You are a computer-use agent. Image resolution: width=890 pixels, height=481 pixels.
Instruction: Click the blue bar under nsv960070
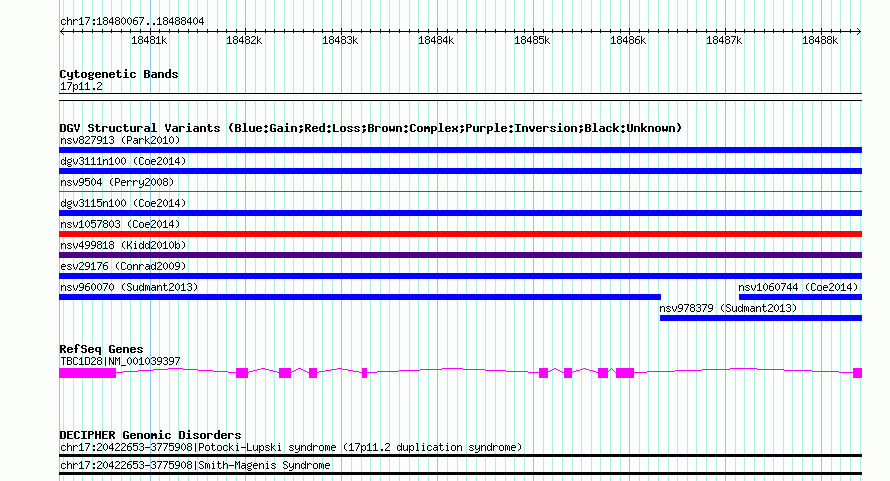point(360,297)
